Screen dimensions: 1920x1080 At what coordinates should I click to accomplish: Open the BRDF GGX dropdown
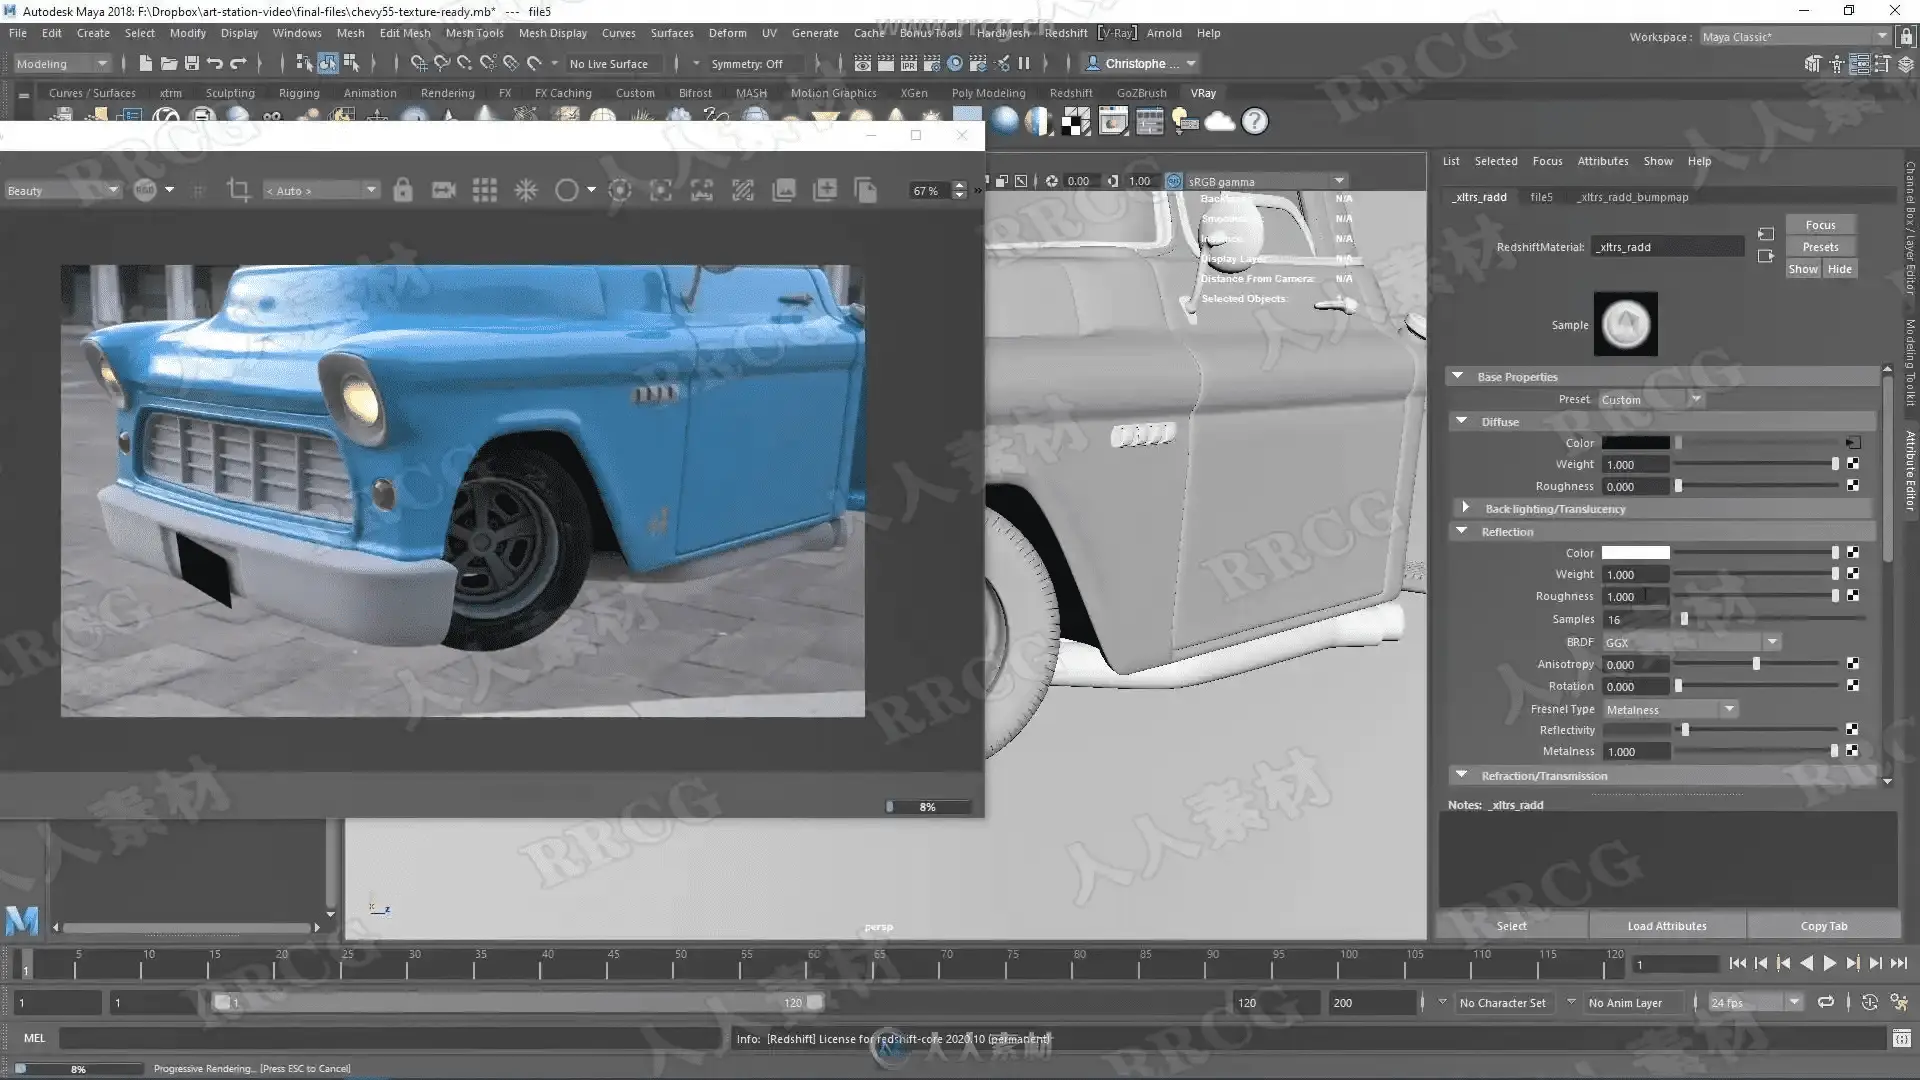pyautogui.click(x=1690, y=642)
